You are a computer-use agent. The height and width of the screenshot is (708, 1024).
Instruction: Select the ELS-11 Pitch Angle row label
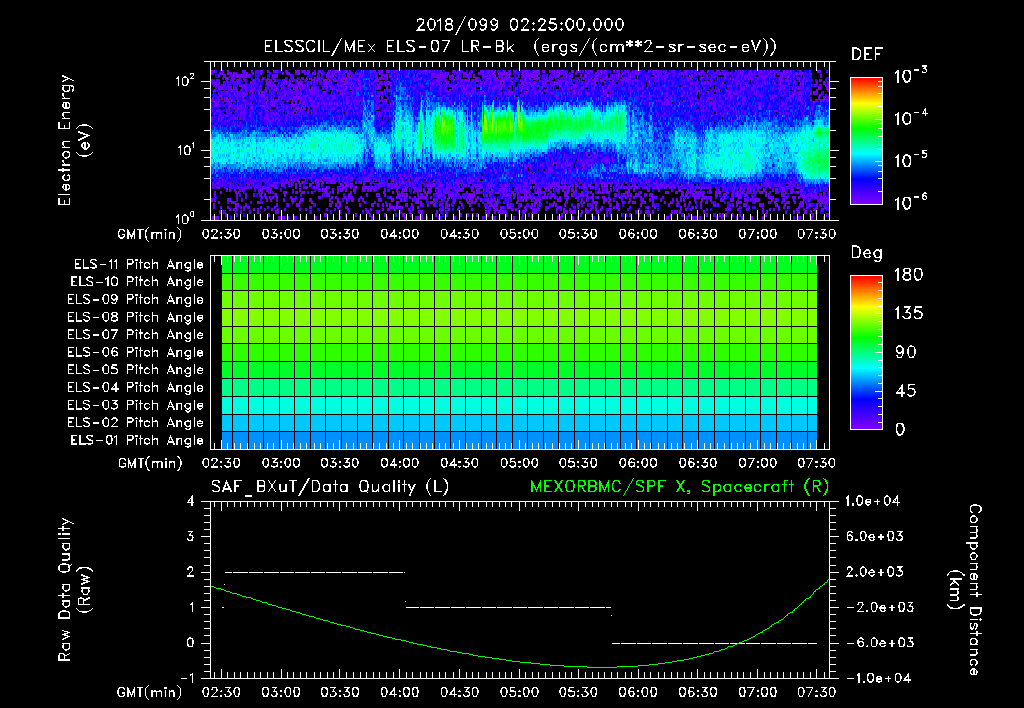click(x=138, y=264)
